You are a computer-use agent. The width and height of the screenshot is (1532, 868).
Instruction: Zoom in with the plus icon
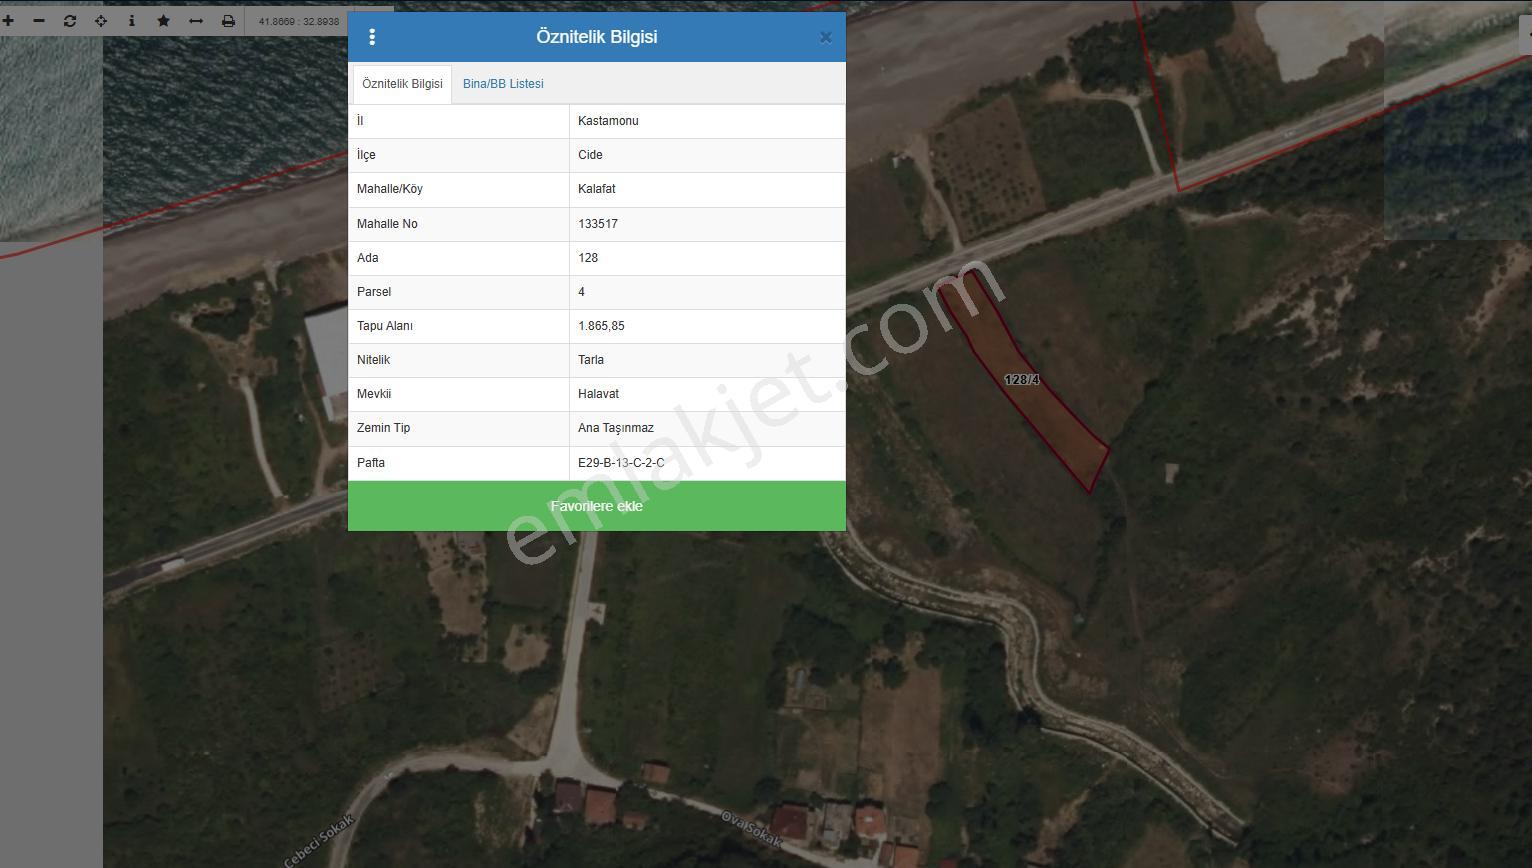[8, 20]
